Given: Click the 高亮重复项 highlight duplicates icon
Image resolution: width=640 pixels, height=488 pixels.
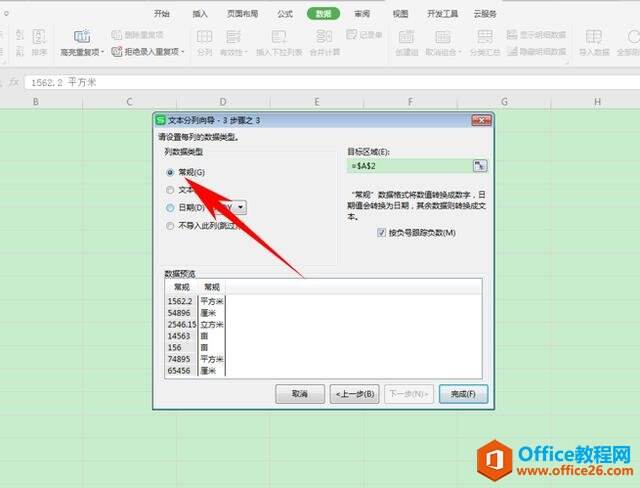Looking at the screenshot, I should (82, 36).
